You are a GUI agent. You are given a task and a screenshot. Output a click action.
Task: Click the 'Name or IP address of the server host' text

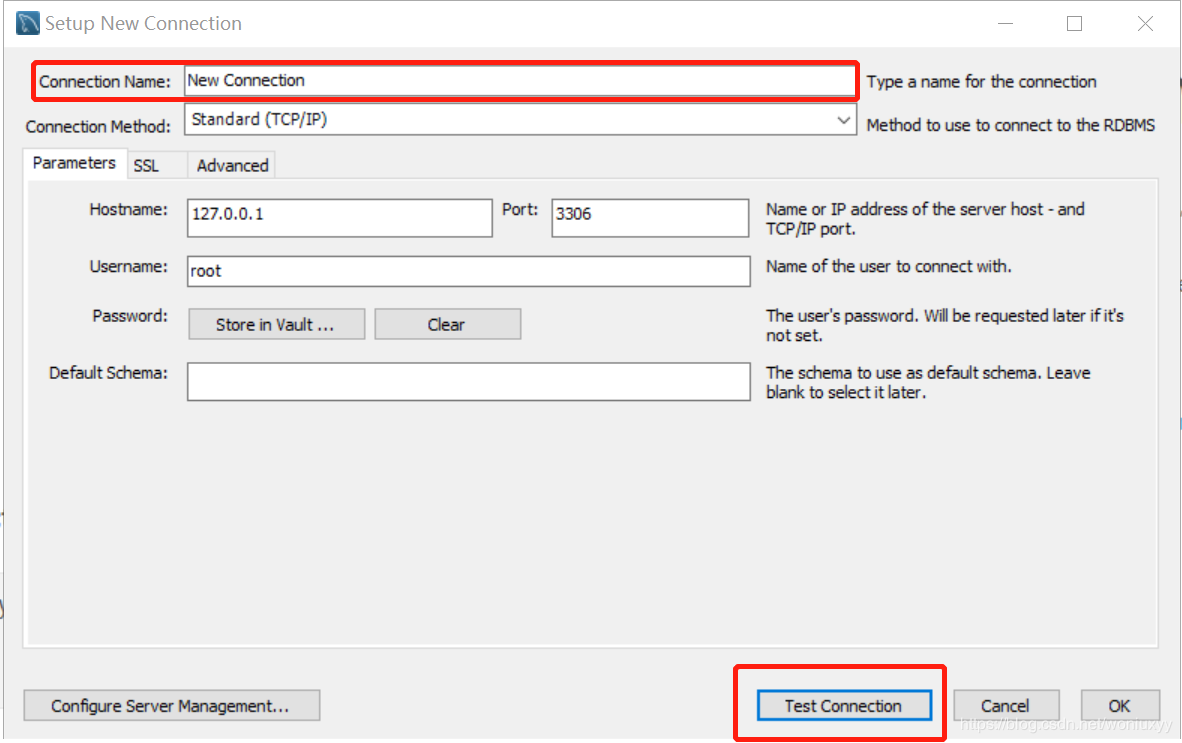pos(925,219)
